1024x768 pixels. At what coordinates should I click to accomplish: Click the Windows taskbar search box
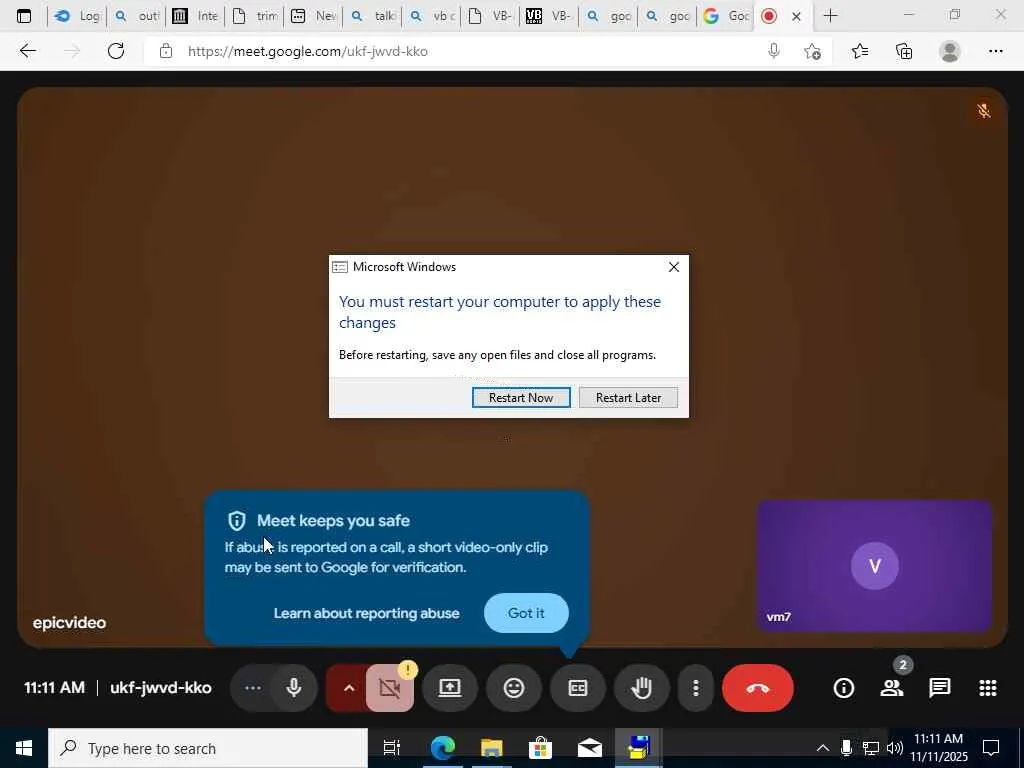(208, 748)
